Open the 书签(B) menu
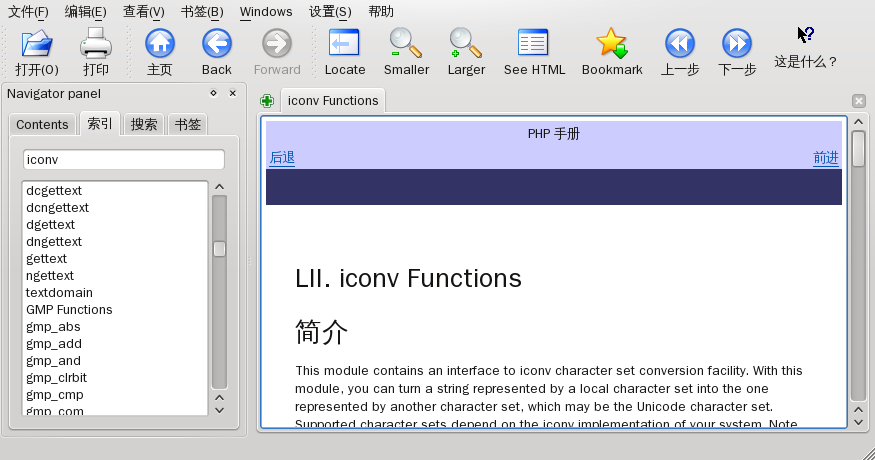This screenshot has width=875, height=460. 201,12
